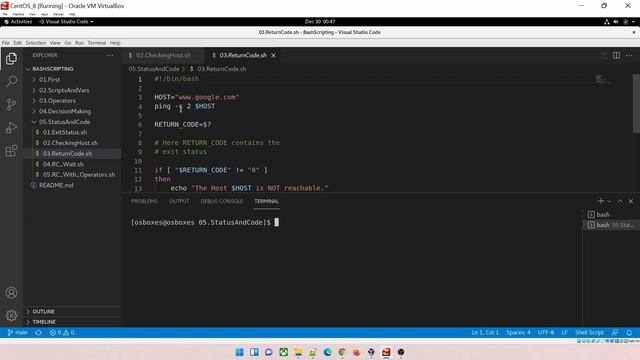
Task: Collapse the BASHSCRIPTING root folder
Action: click(71, 69)
